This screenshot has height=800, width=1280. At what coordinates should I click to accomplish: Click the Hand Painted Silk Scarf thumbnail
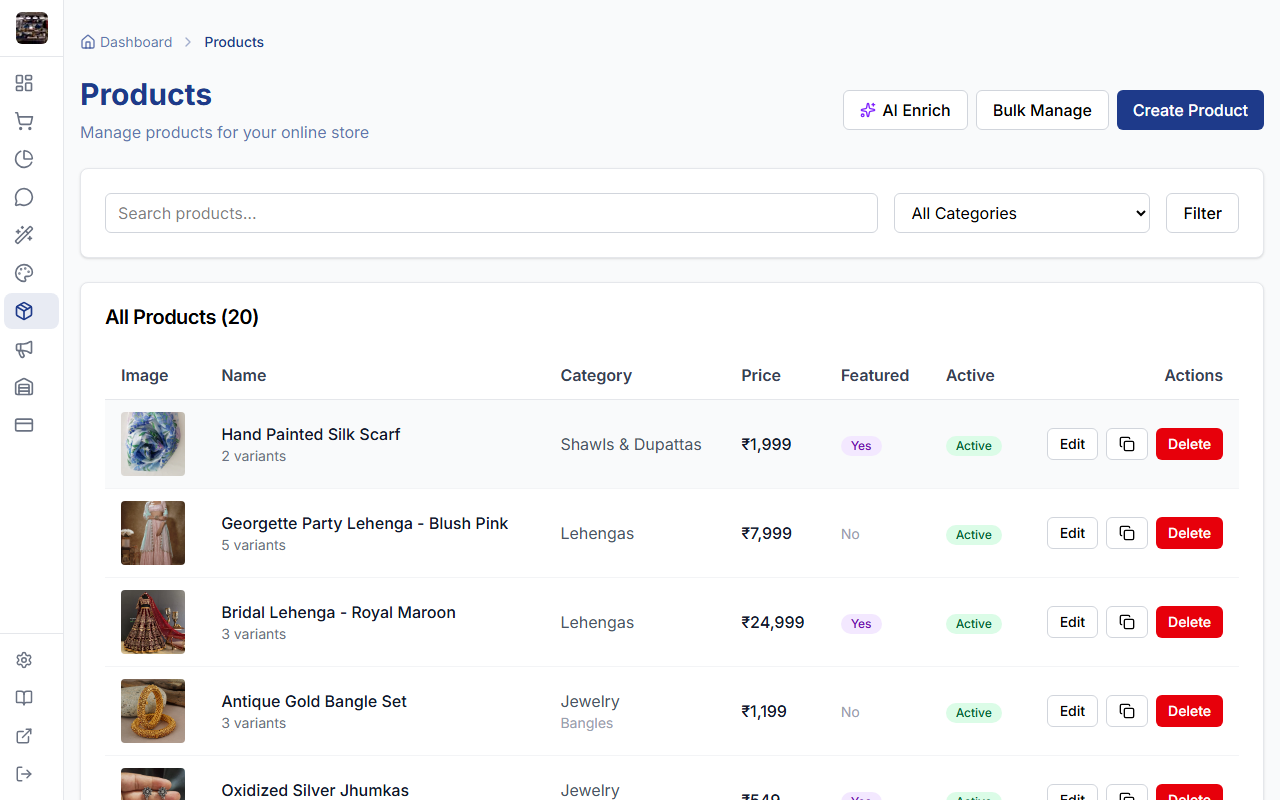(153, 444)
